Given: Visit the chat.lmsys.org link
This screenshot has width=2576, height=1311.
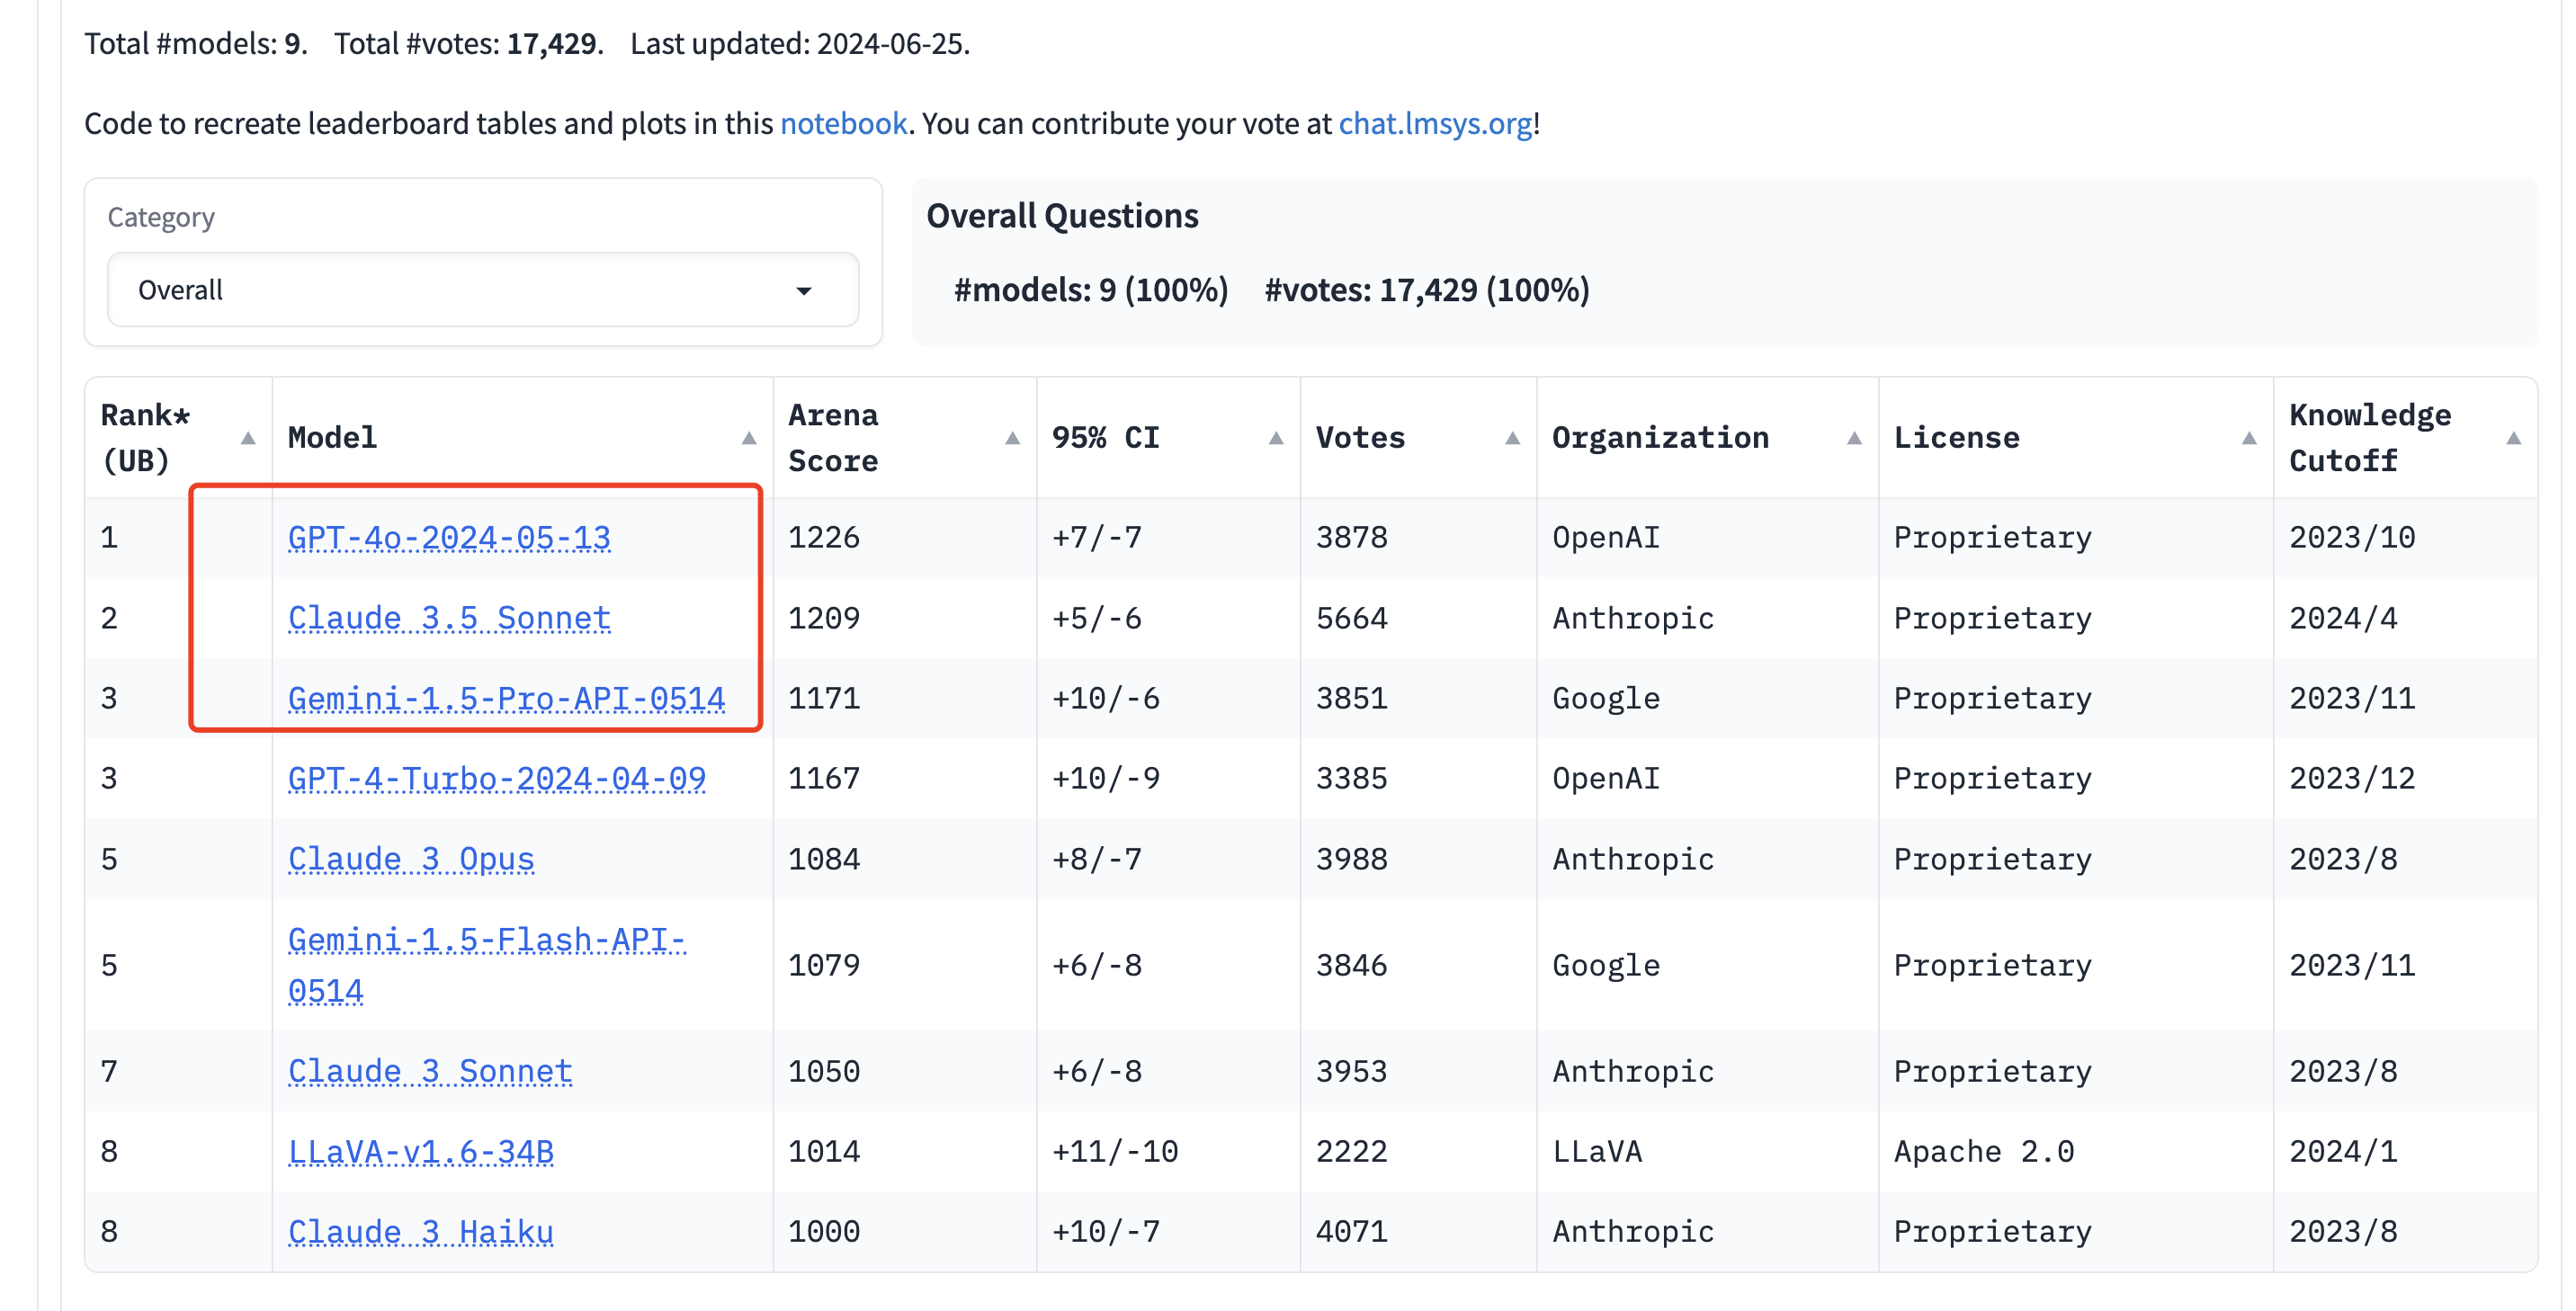Looking at the screenshot, I should 1435,123.
